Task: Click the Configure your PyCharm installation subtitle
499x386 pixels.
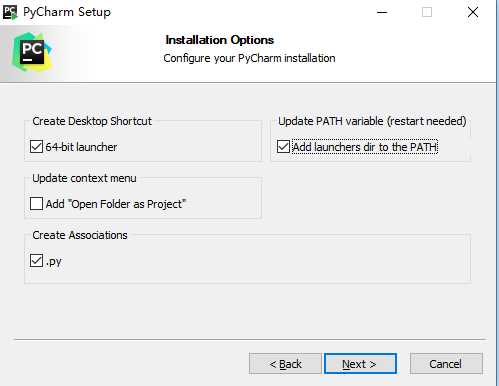Action: [x=249, y=58]
